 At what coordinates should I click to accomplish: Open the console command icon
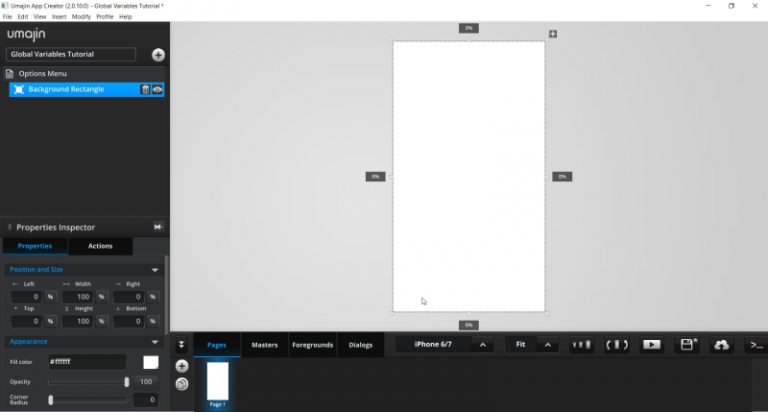pos(755,345)
